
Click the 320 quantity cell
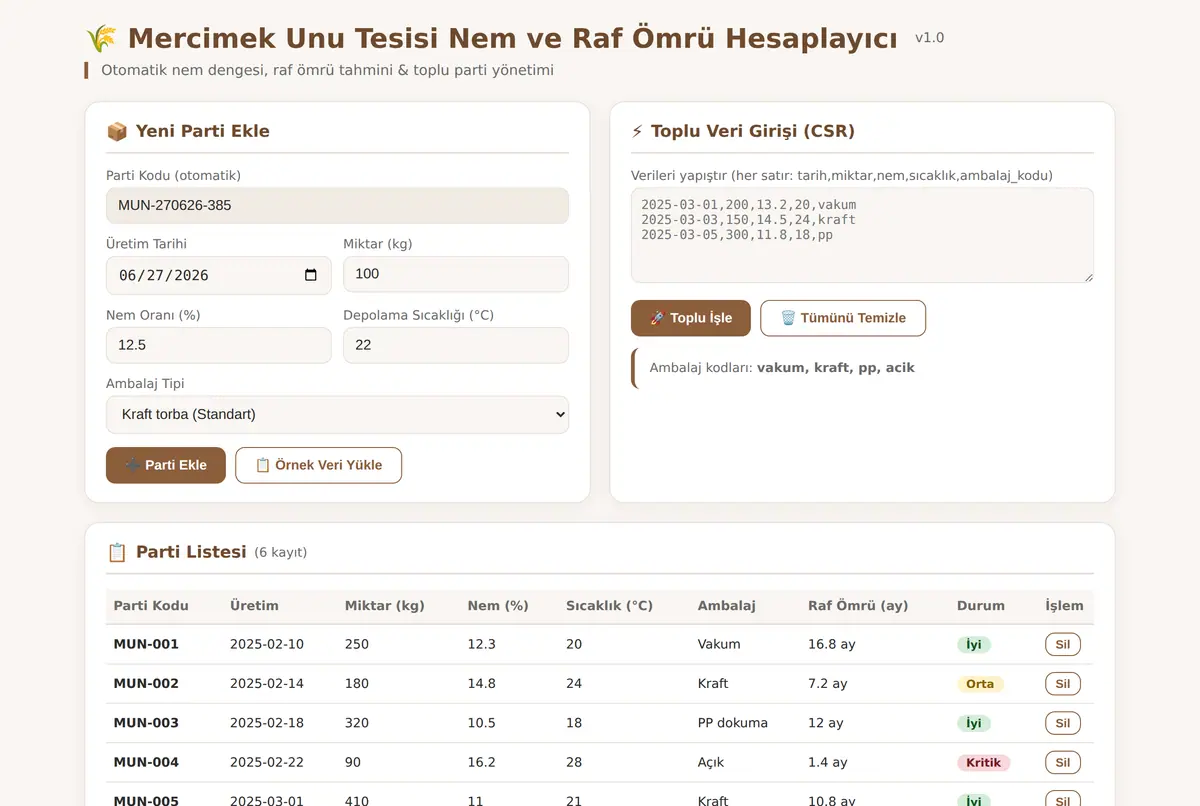point(357,723)
